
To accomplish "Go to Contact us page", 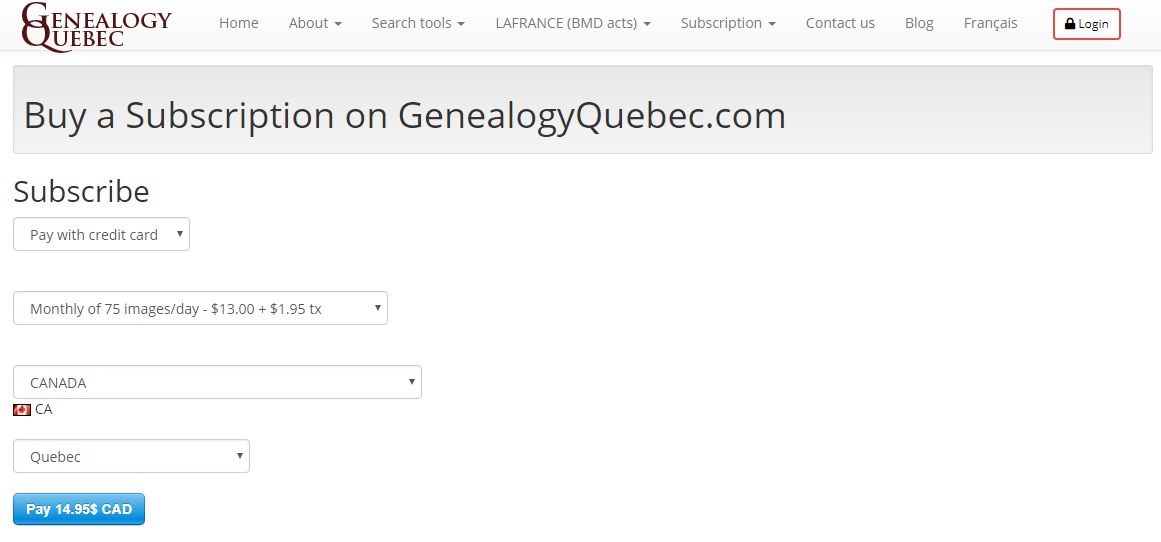I will click(x=840, y=23).
